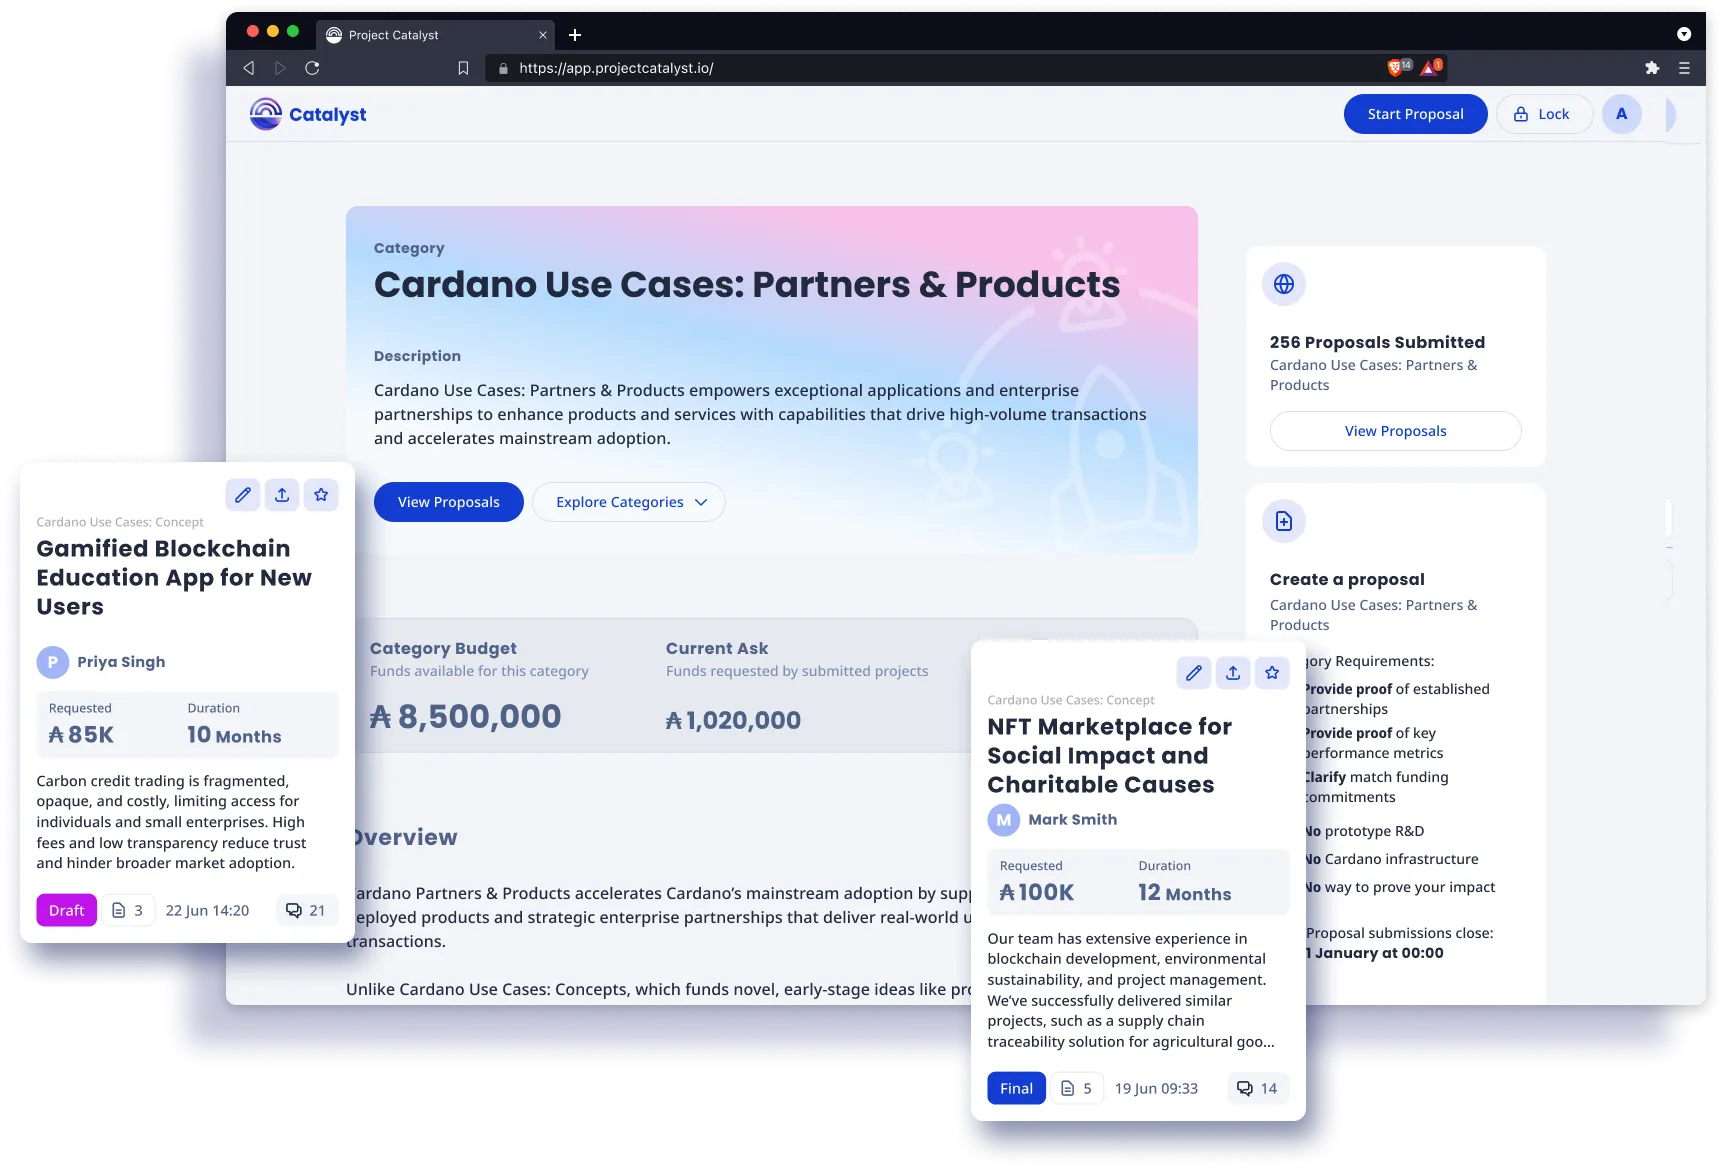Click the Start Proposal button
The image size is (1722, 1168).
[1415, 114]
